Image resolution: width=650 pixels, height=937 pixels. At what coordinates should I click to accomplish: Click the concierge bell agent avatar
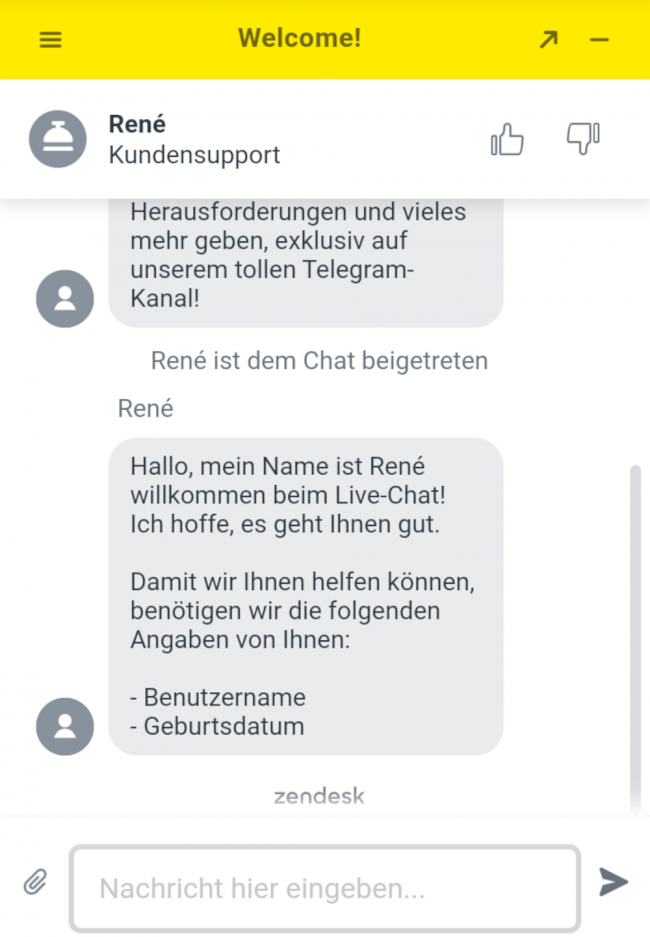(59, 139)
